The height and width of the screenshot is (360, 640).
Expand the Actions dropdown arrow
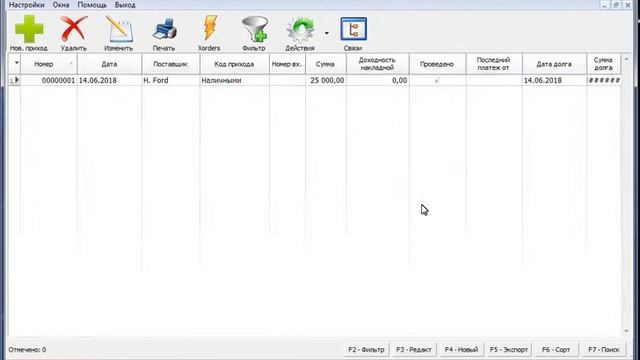click(x=327, y=33)
